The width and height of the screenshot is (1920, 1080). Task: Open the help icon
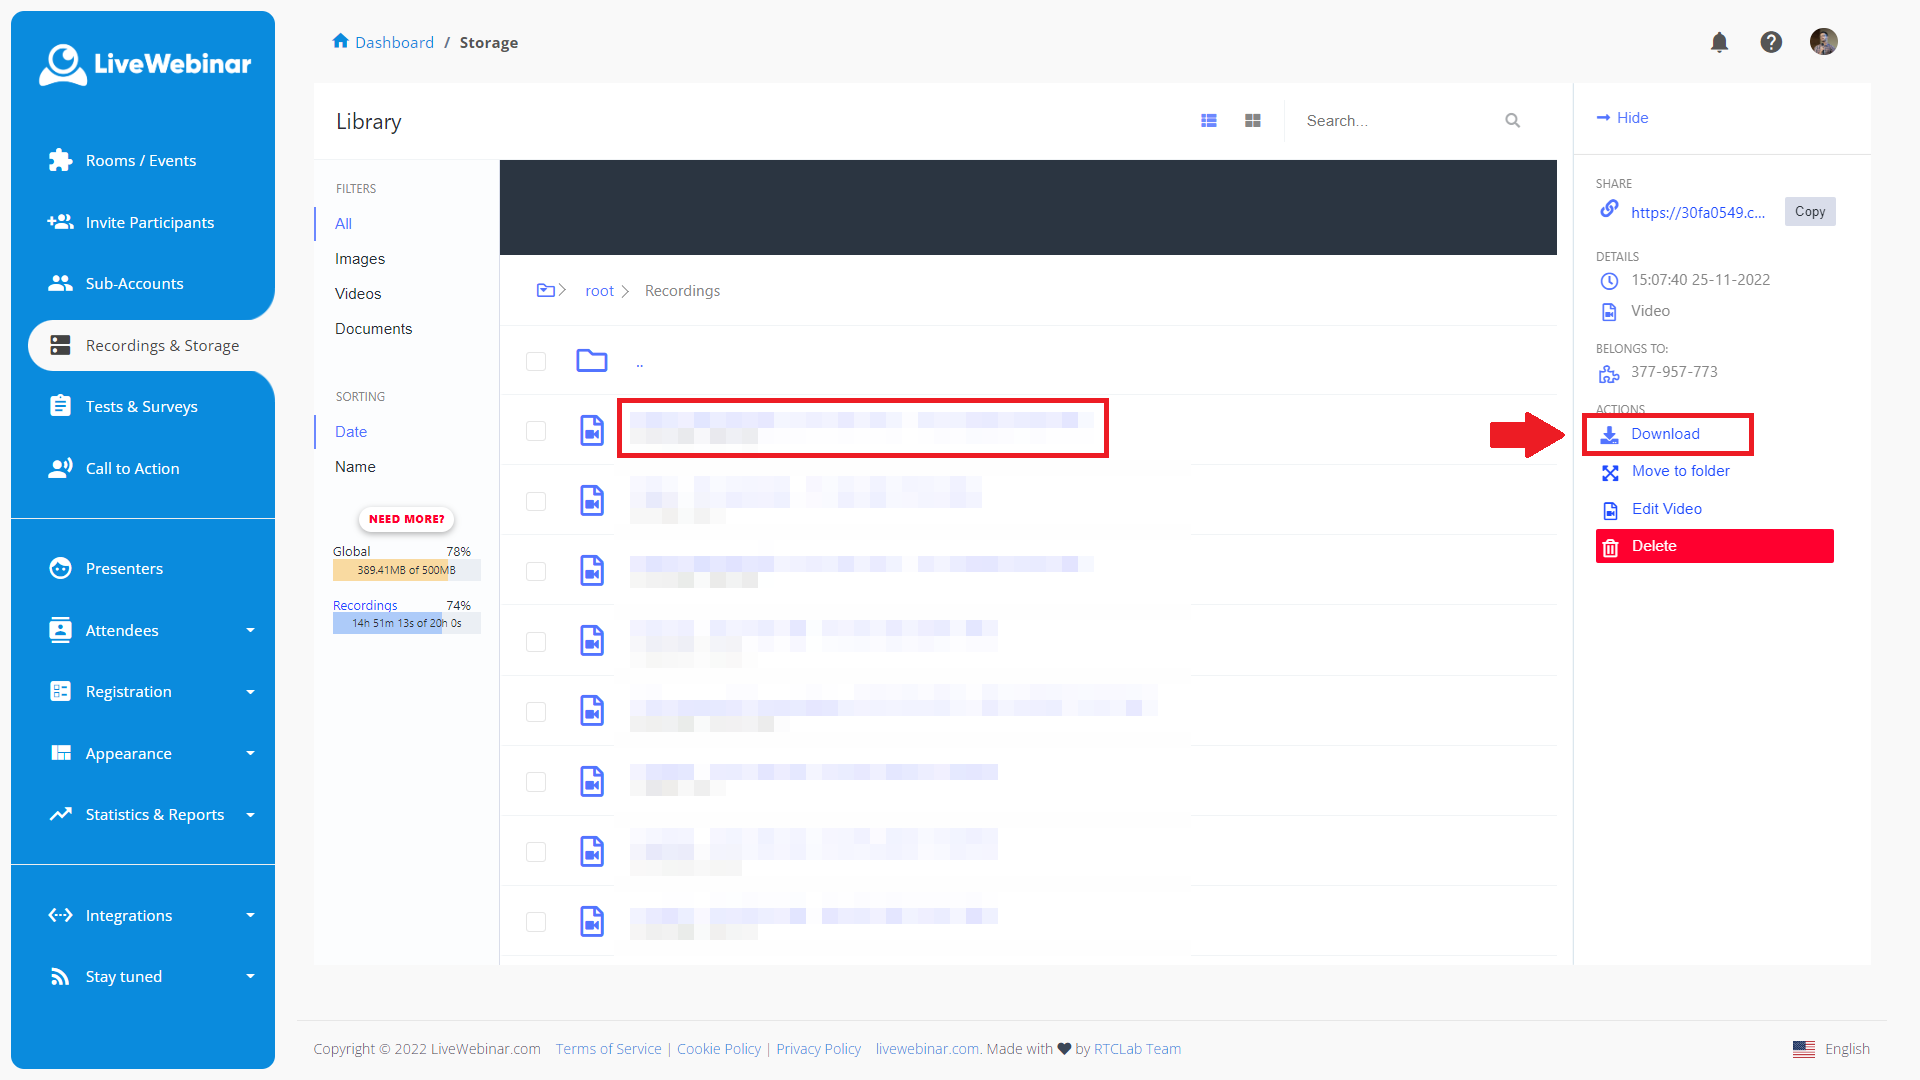pos(1771,42)
